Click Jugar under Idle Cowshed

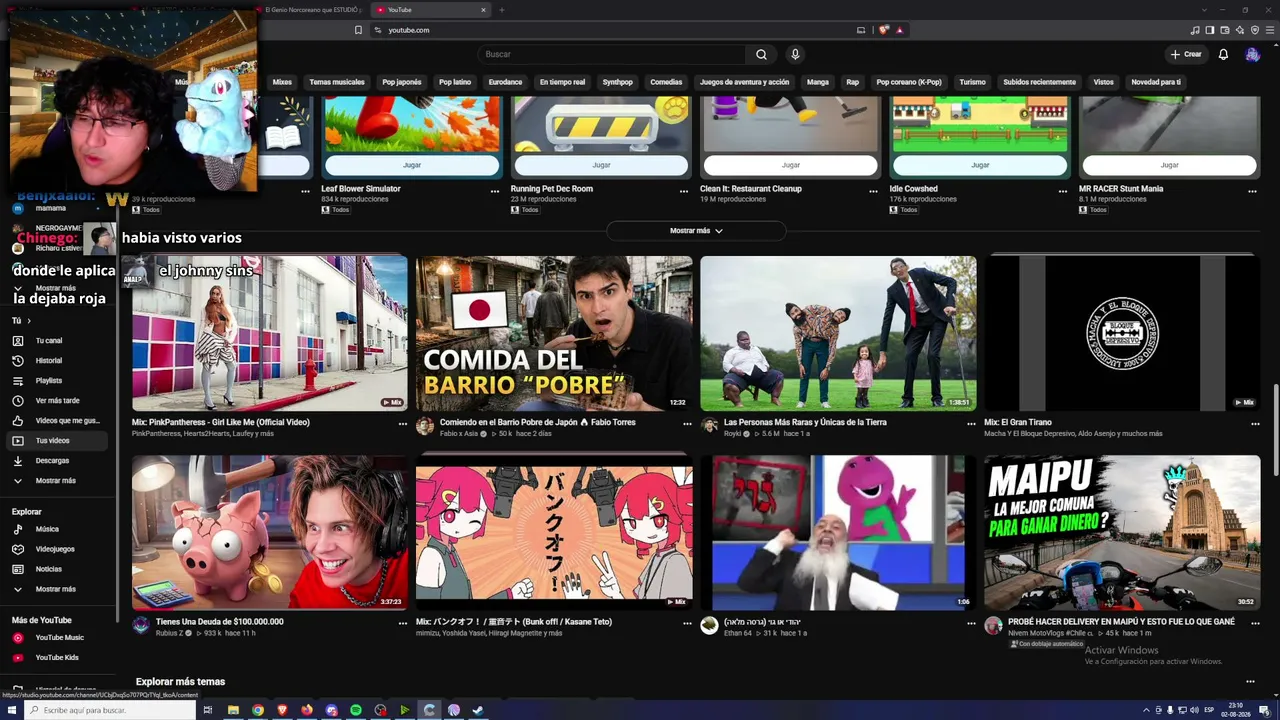click(x=980, y=165)
